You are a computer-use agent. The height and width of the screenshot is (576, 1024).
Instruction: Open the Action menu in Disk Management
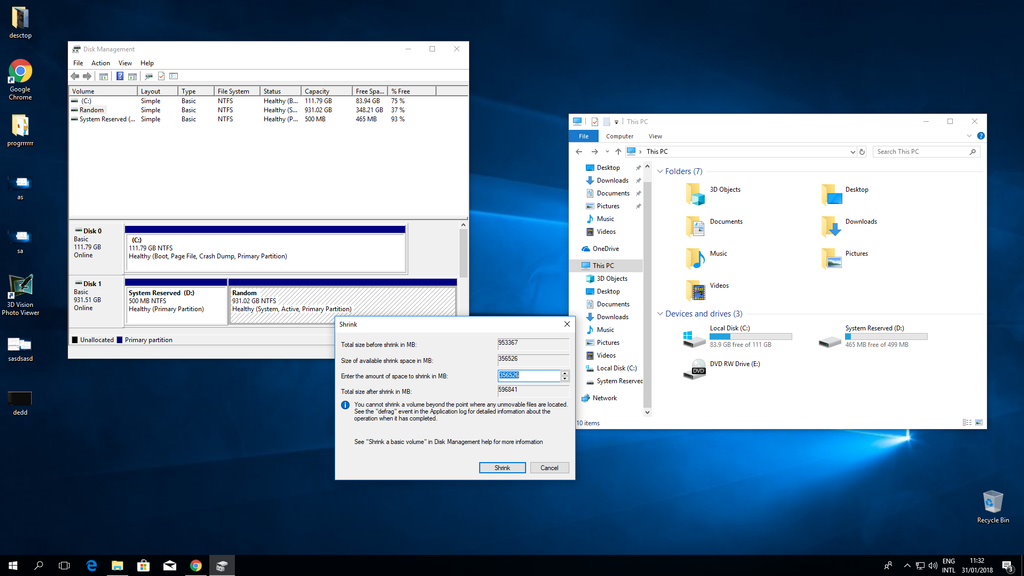[101, 63]
